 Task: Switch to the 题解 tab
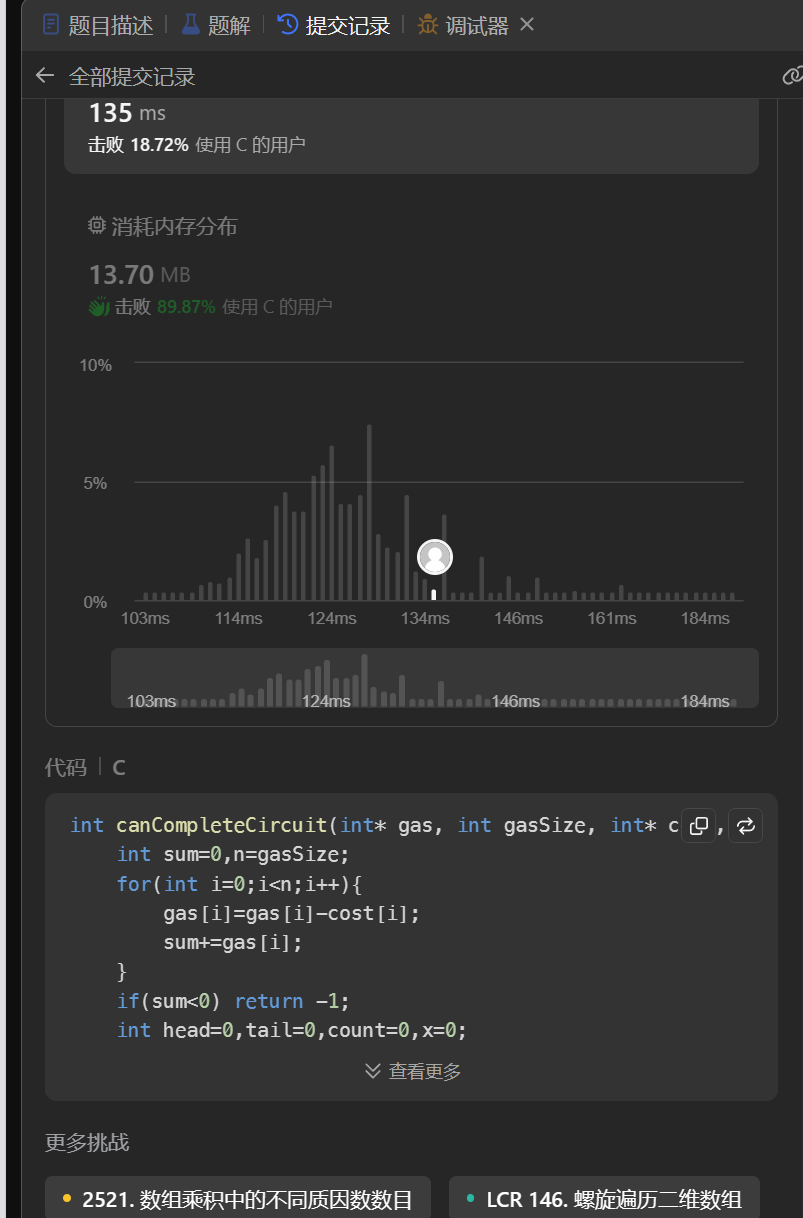pos(228,26)
